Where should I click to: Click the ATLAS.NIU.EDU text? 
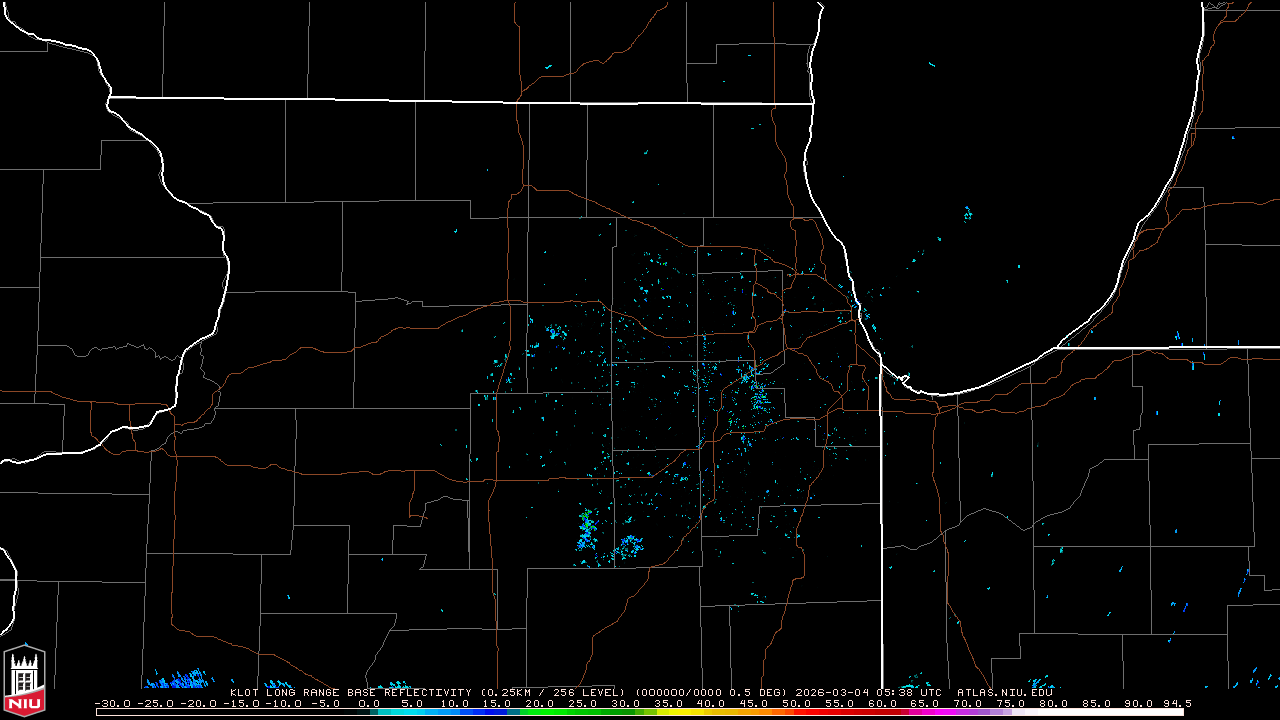(1004, 692)
